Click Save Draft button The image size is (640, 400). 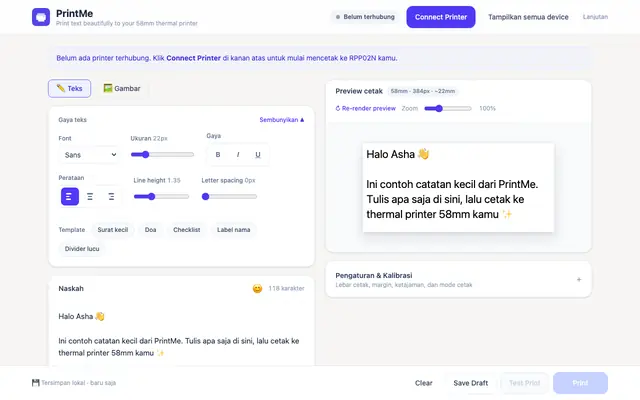471,383
